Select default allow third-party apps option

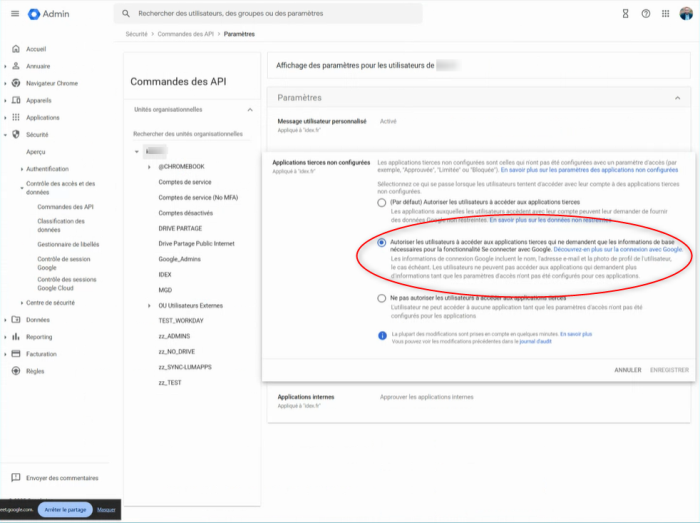click(x=381, y=203)
